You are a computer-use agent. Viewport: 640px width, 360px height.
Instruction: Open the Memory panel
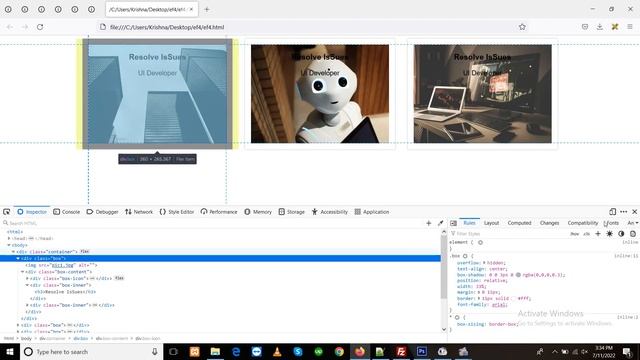(x=258, y=212)
